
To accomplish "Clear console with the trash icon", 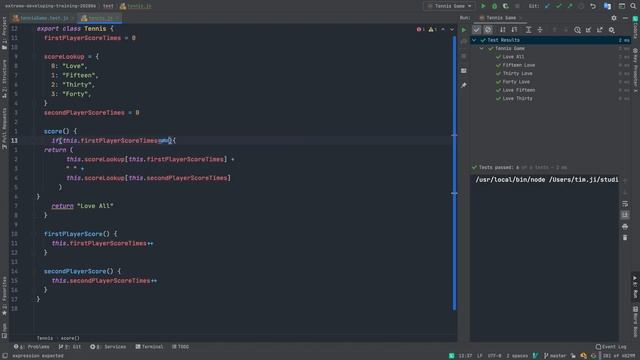I will (x=625, y=238).
